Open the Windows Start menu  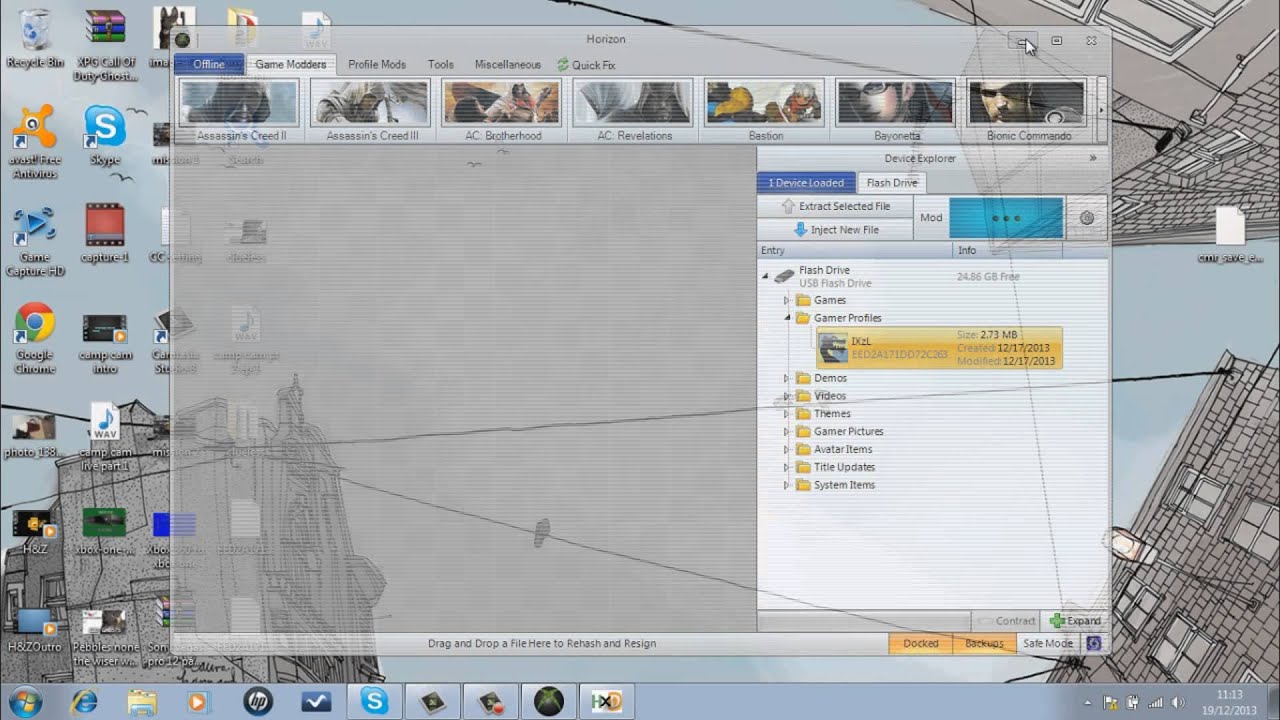click(23, 701)
